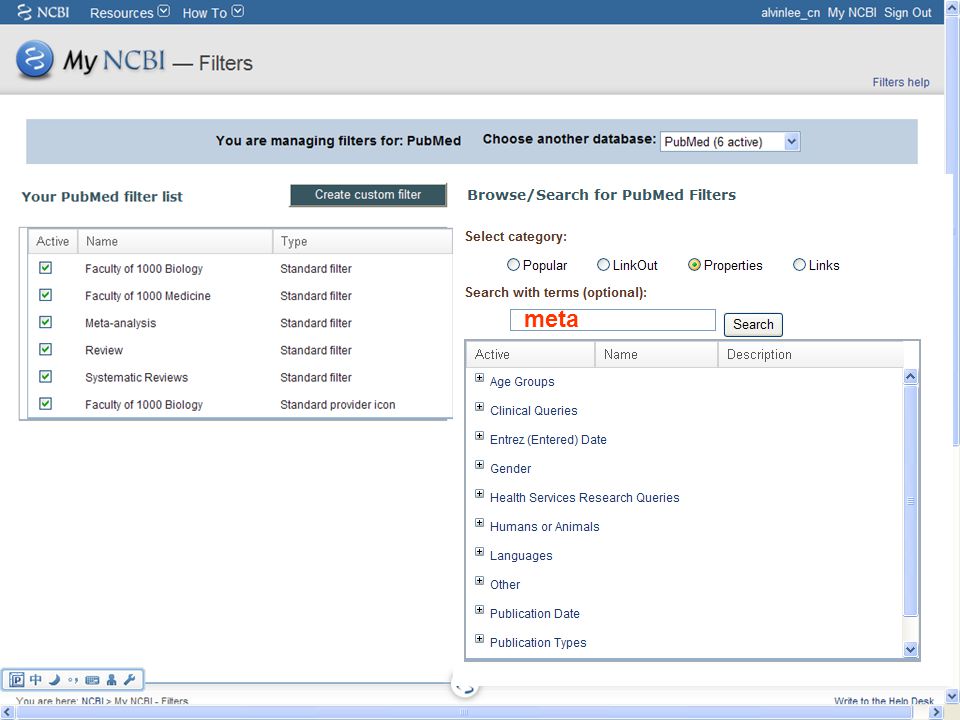Select the Links category radio button
Viewport: 960px width, 720px height.
click(x=799, y=264)
